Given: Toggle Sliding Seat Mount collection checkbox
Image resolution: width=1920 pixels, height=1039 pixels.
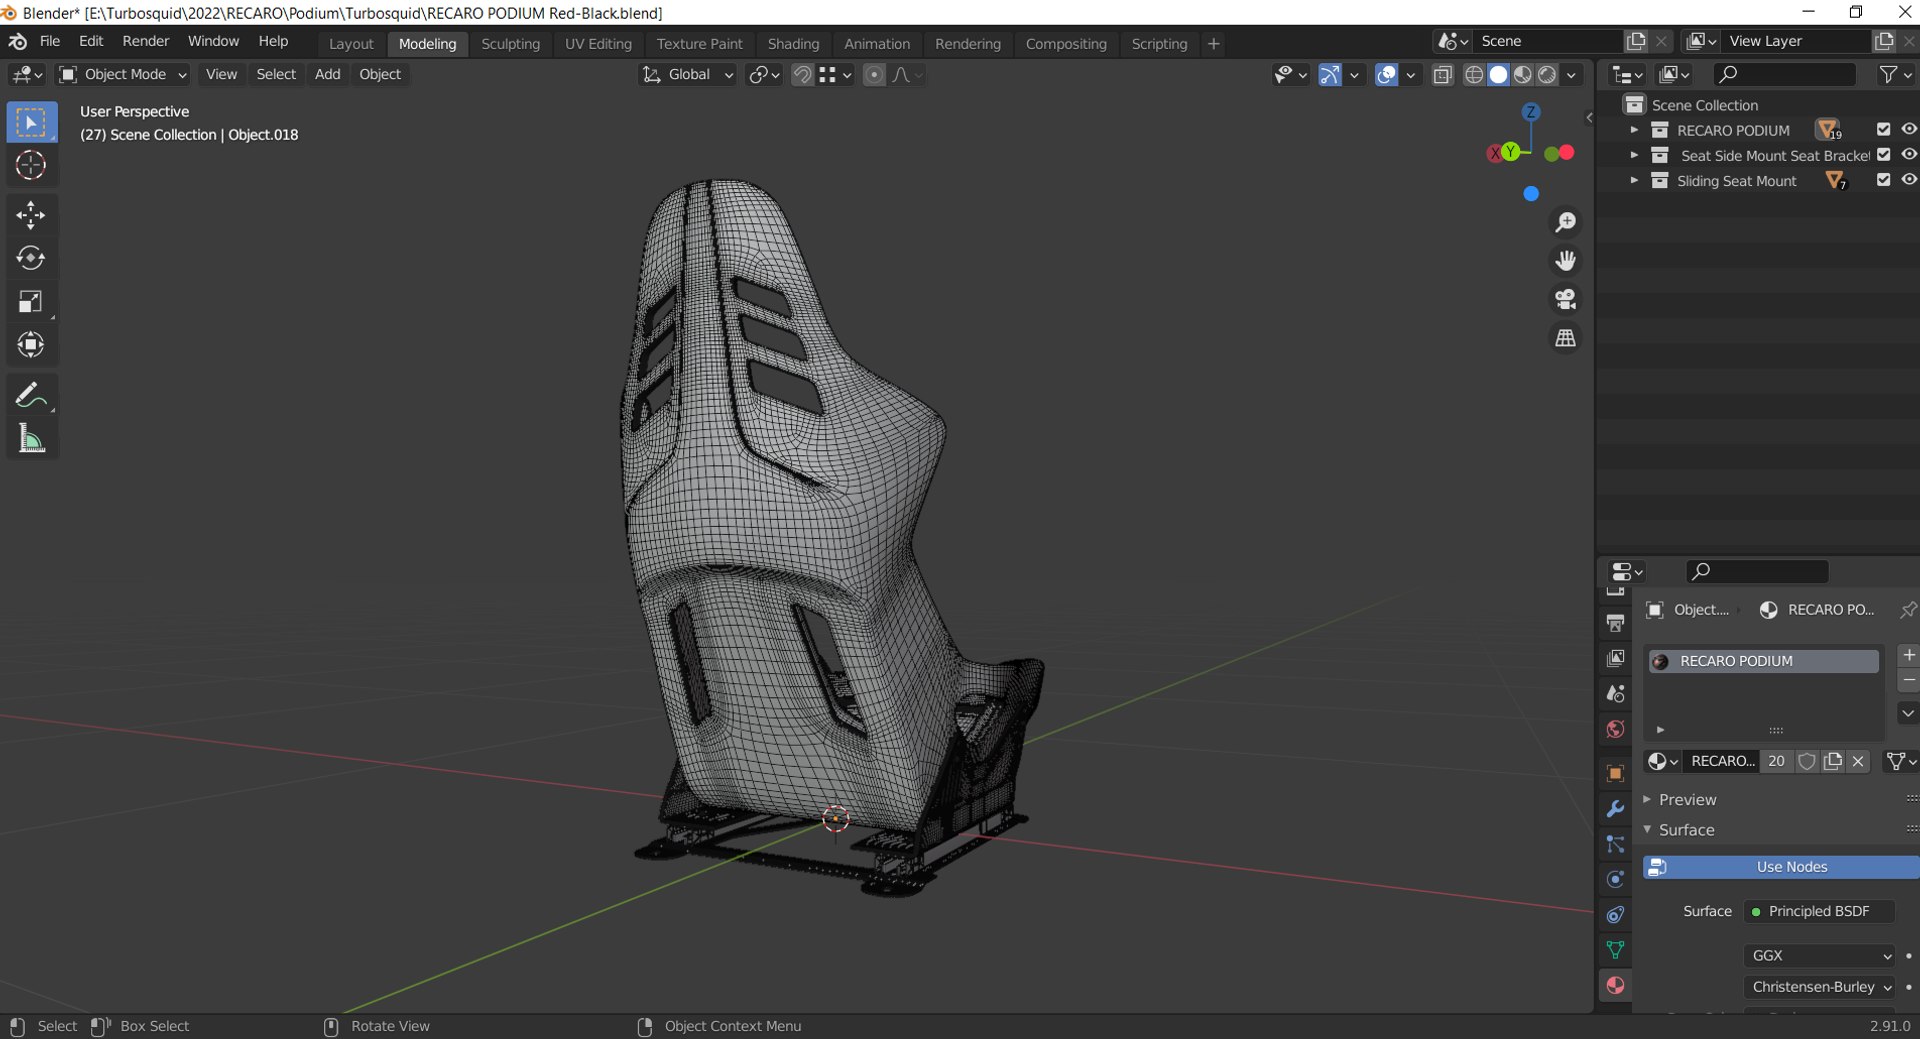Looking at the screenshot, I should point(1883,180).
